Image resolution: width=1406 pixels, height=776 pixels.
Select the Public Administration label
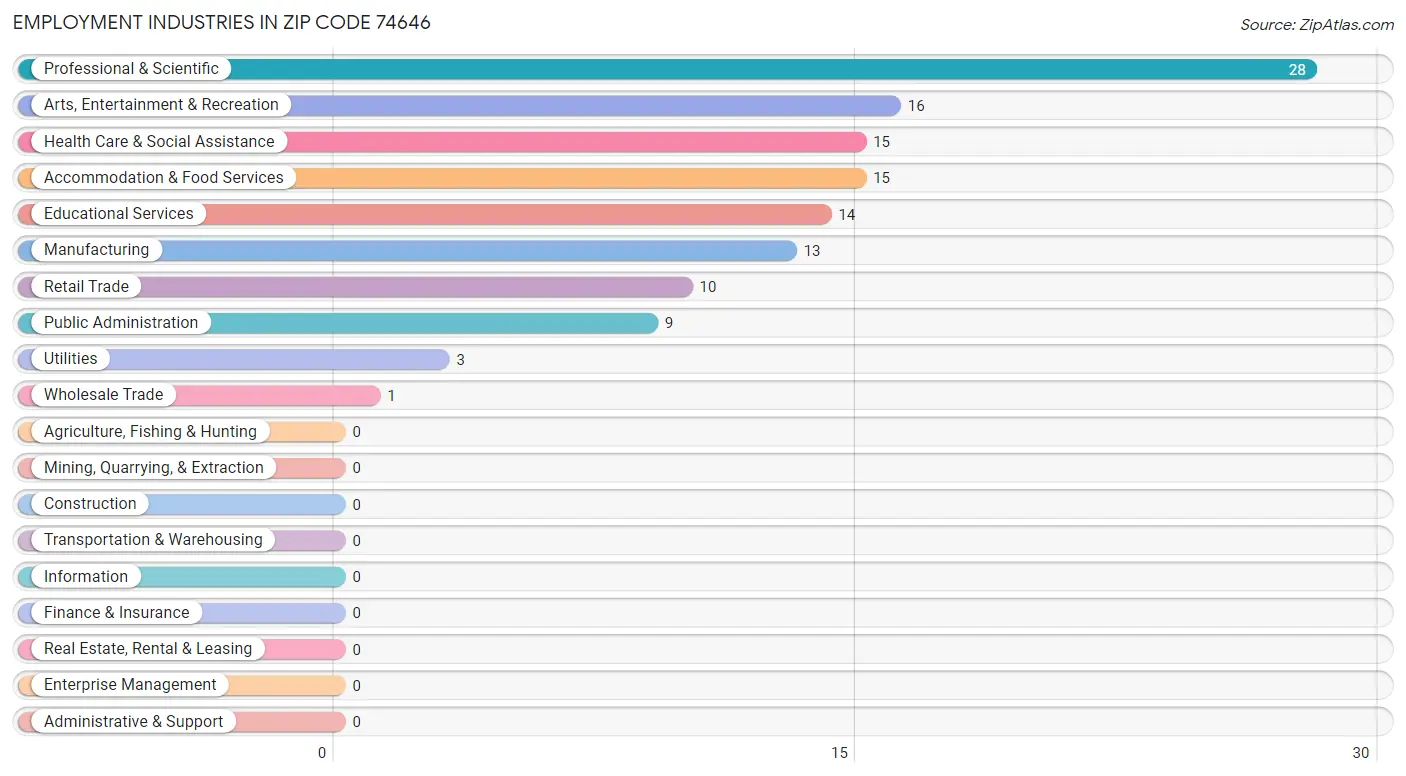tap(121, 323)
